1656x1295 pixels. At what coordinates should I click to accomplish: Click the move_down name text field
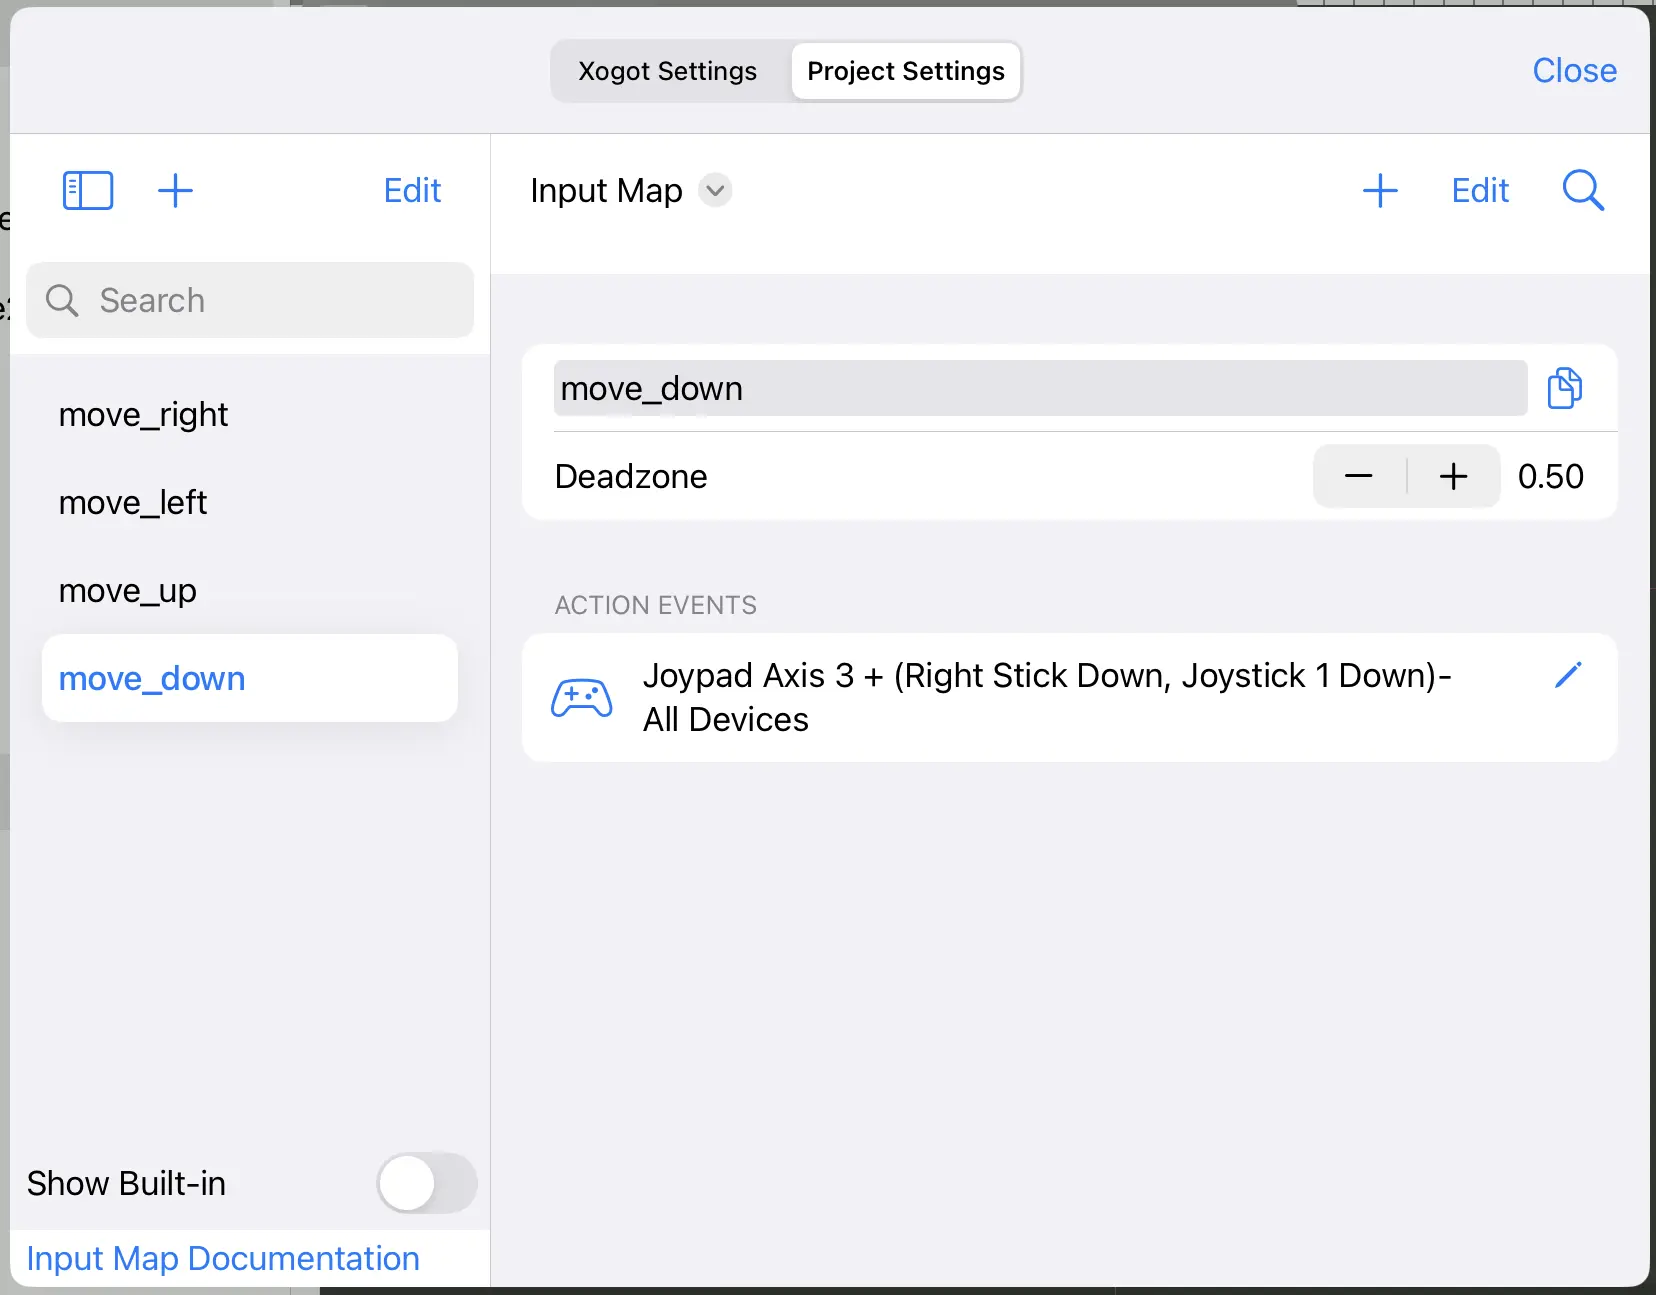pos(1040,388)
